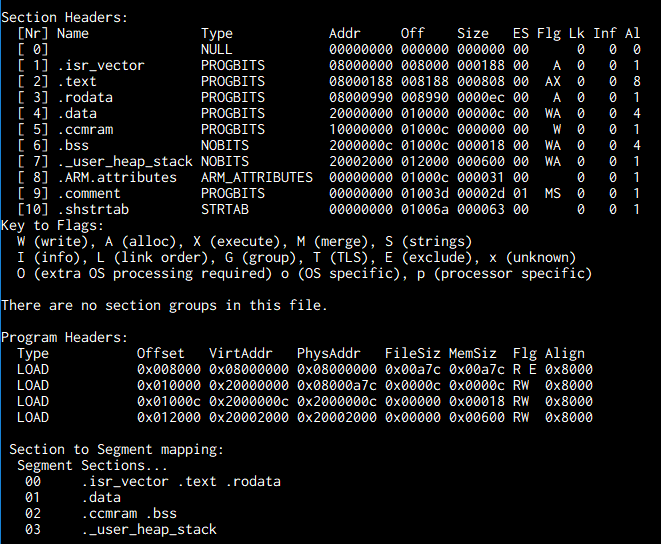Select the Flg header in section table
This screenshot has width=661, height=544.
pos(549,34)
